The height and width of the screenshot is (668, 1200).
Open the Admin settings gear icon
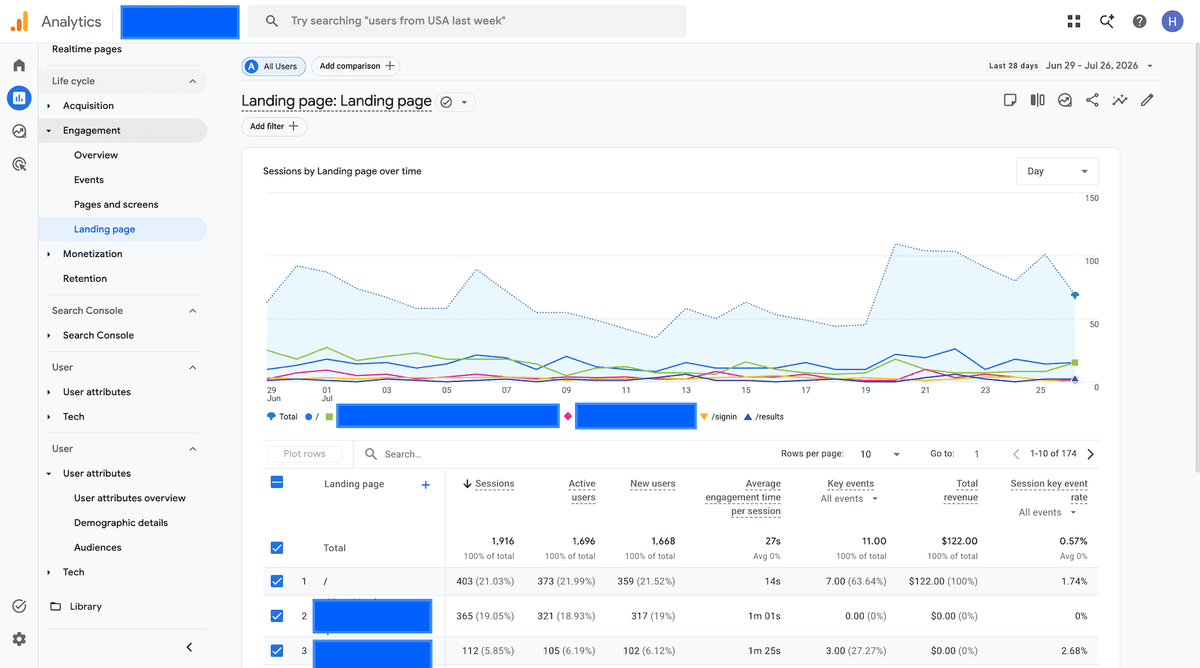(19, 639)
